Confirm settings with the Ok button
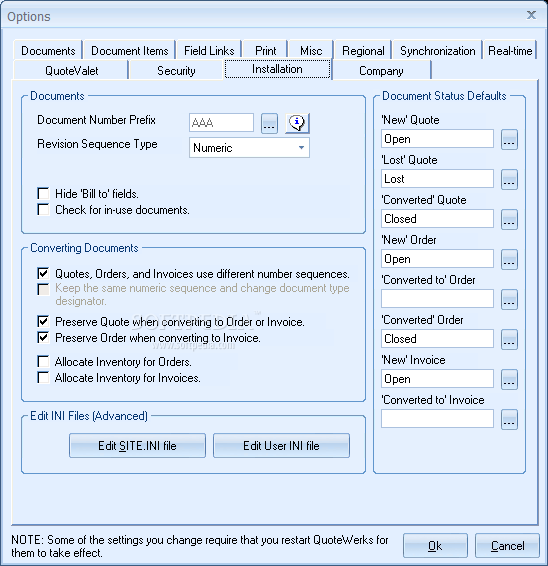 (x=435, y=546)
